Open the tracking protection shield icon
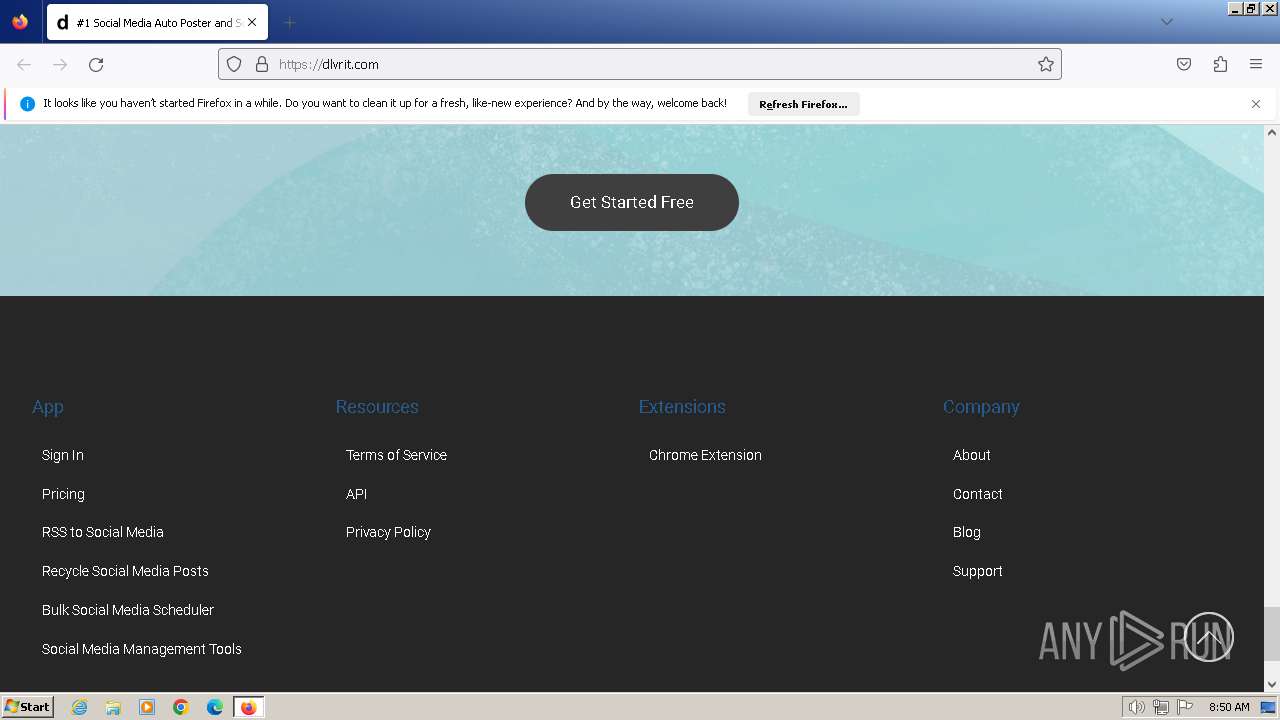This screenshot has height=720, width=1280. pos(234,64)
